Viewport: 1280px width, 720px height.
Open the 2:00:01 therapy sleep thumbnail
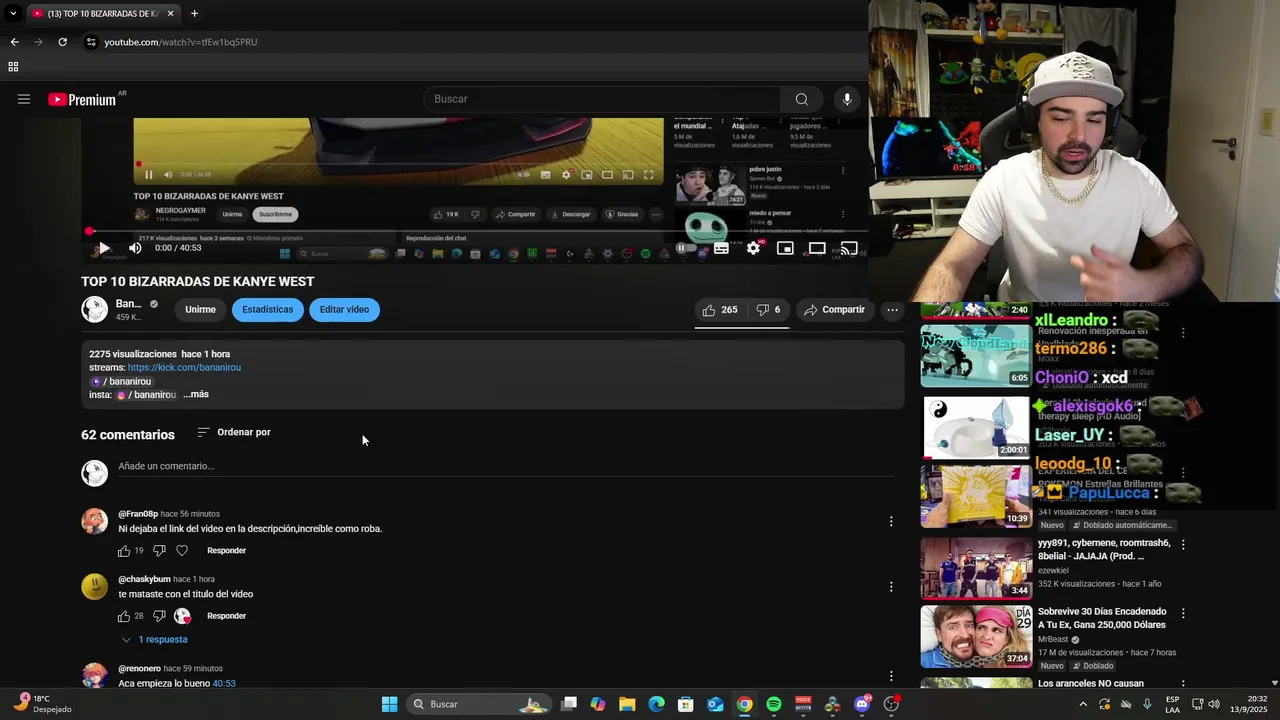coord(976,427)
